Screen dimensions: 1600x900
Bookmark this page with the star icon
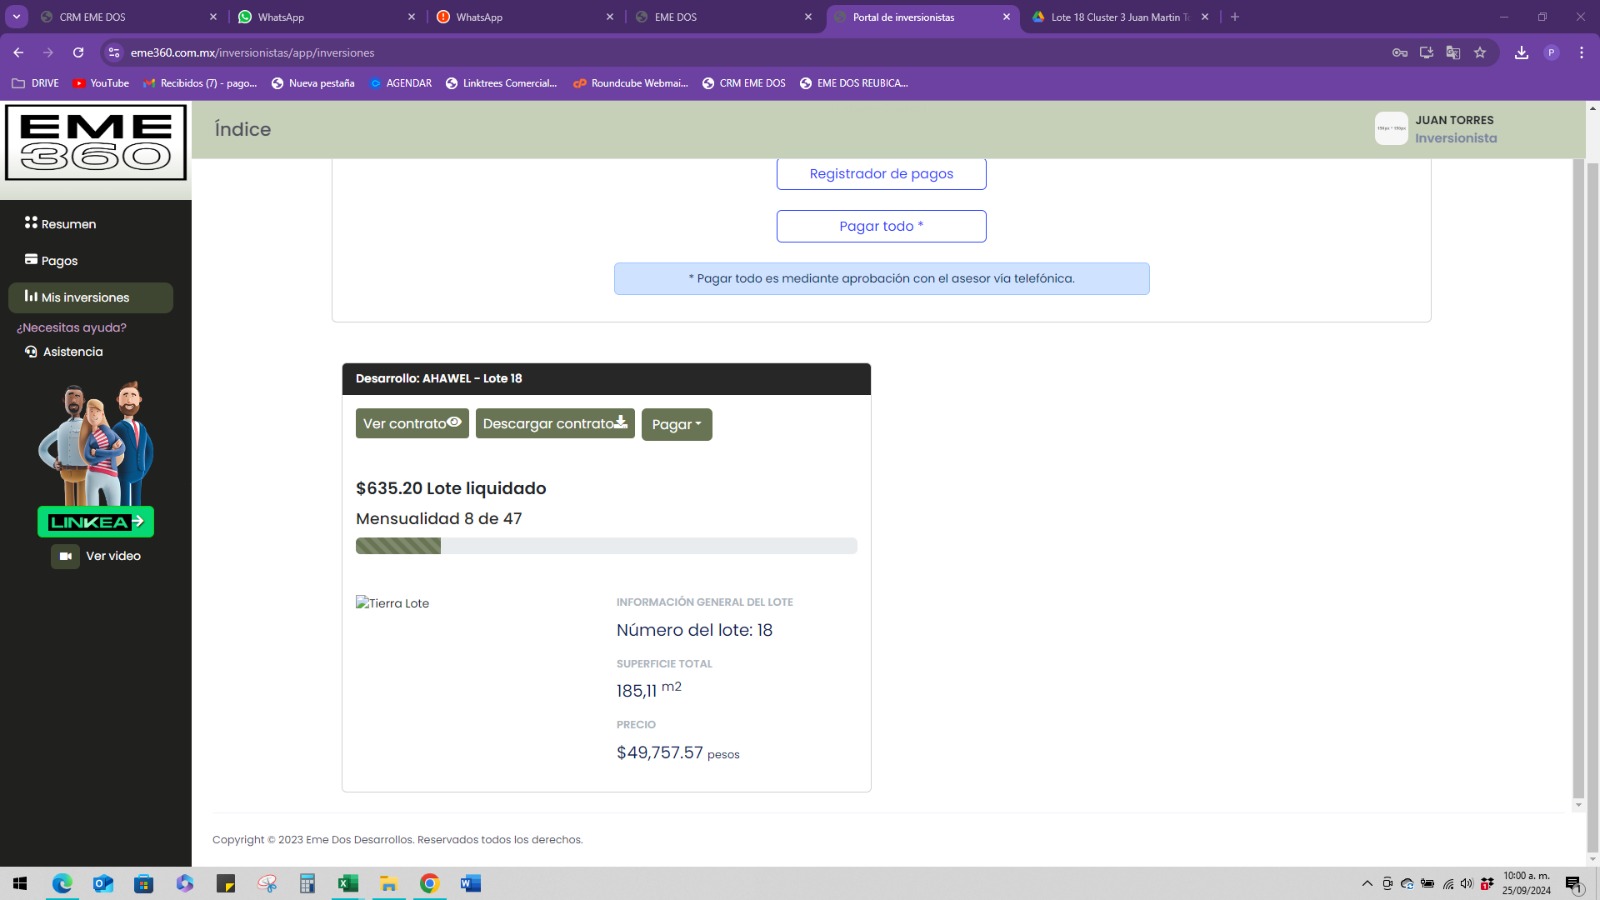1480,53
